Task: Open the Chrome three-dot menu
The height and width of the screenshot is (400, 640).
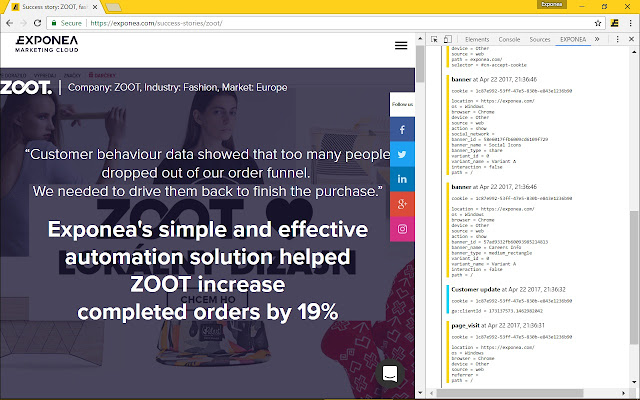Action: pyautogui.click(x=631, y=23)
